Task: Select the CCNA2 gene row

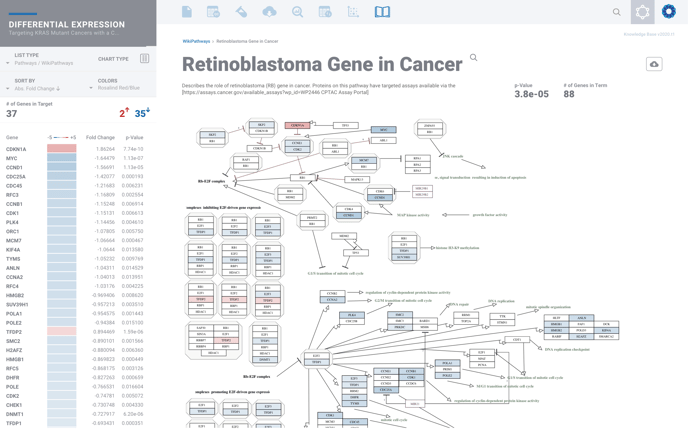Action: click(x=75, y=277)
